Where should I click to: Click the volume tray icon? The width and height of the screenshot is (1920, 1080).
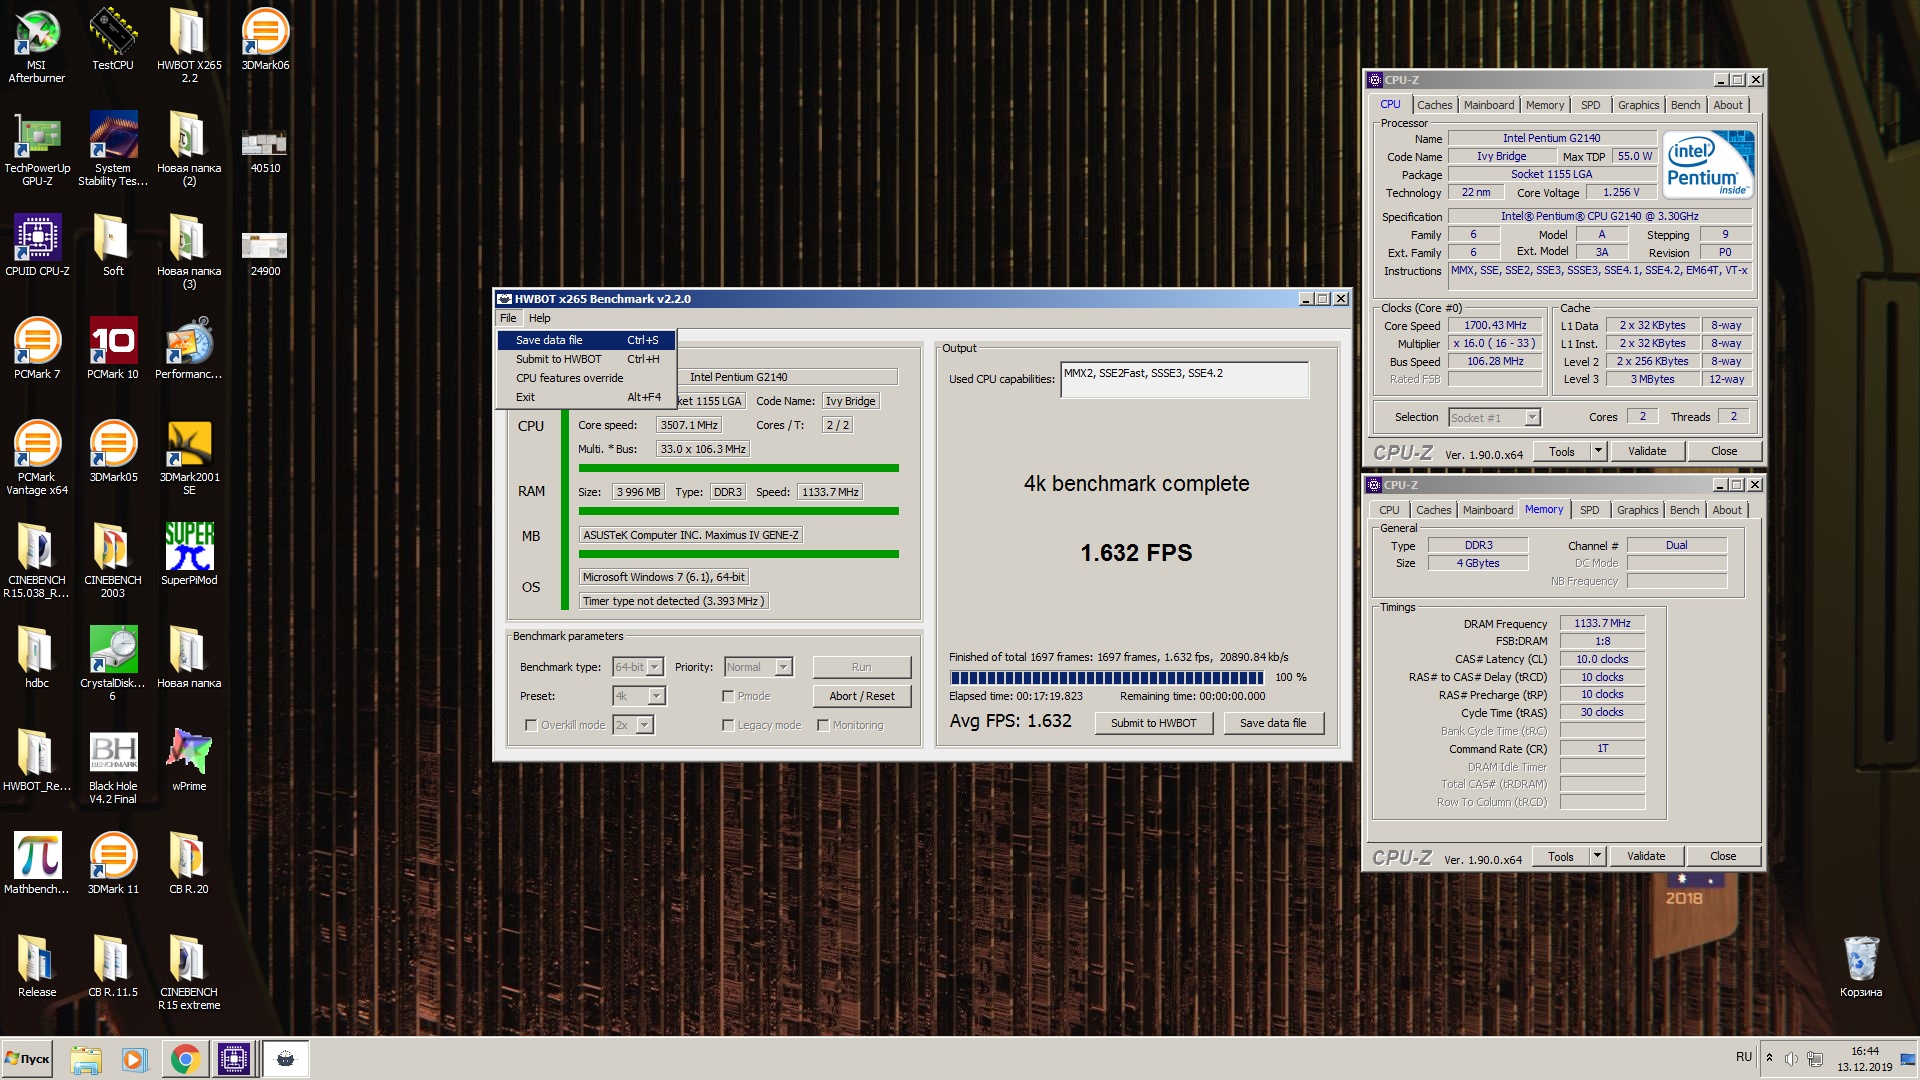pos(1791,1058)
